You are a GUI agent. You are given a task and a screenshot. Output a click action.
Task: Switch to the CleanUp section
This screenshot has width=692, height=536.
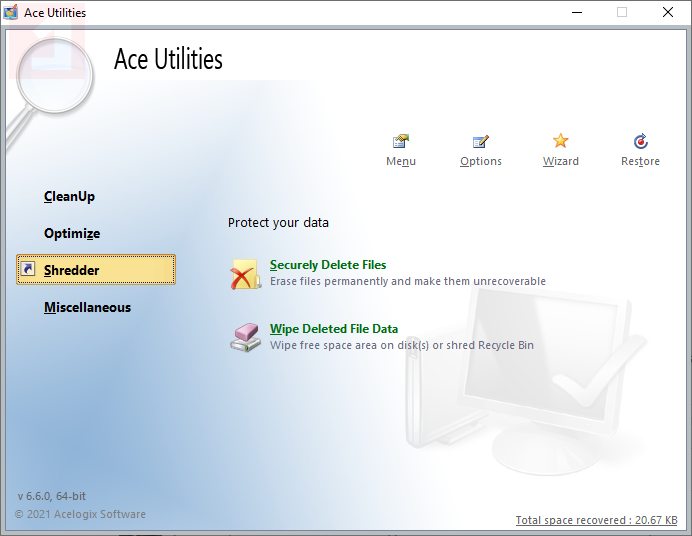click(69, 196)
